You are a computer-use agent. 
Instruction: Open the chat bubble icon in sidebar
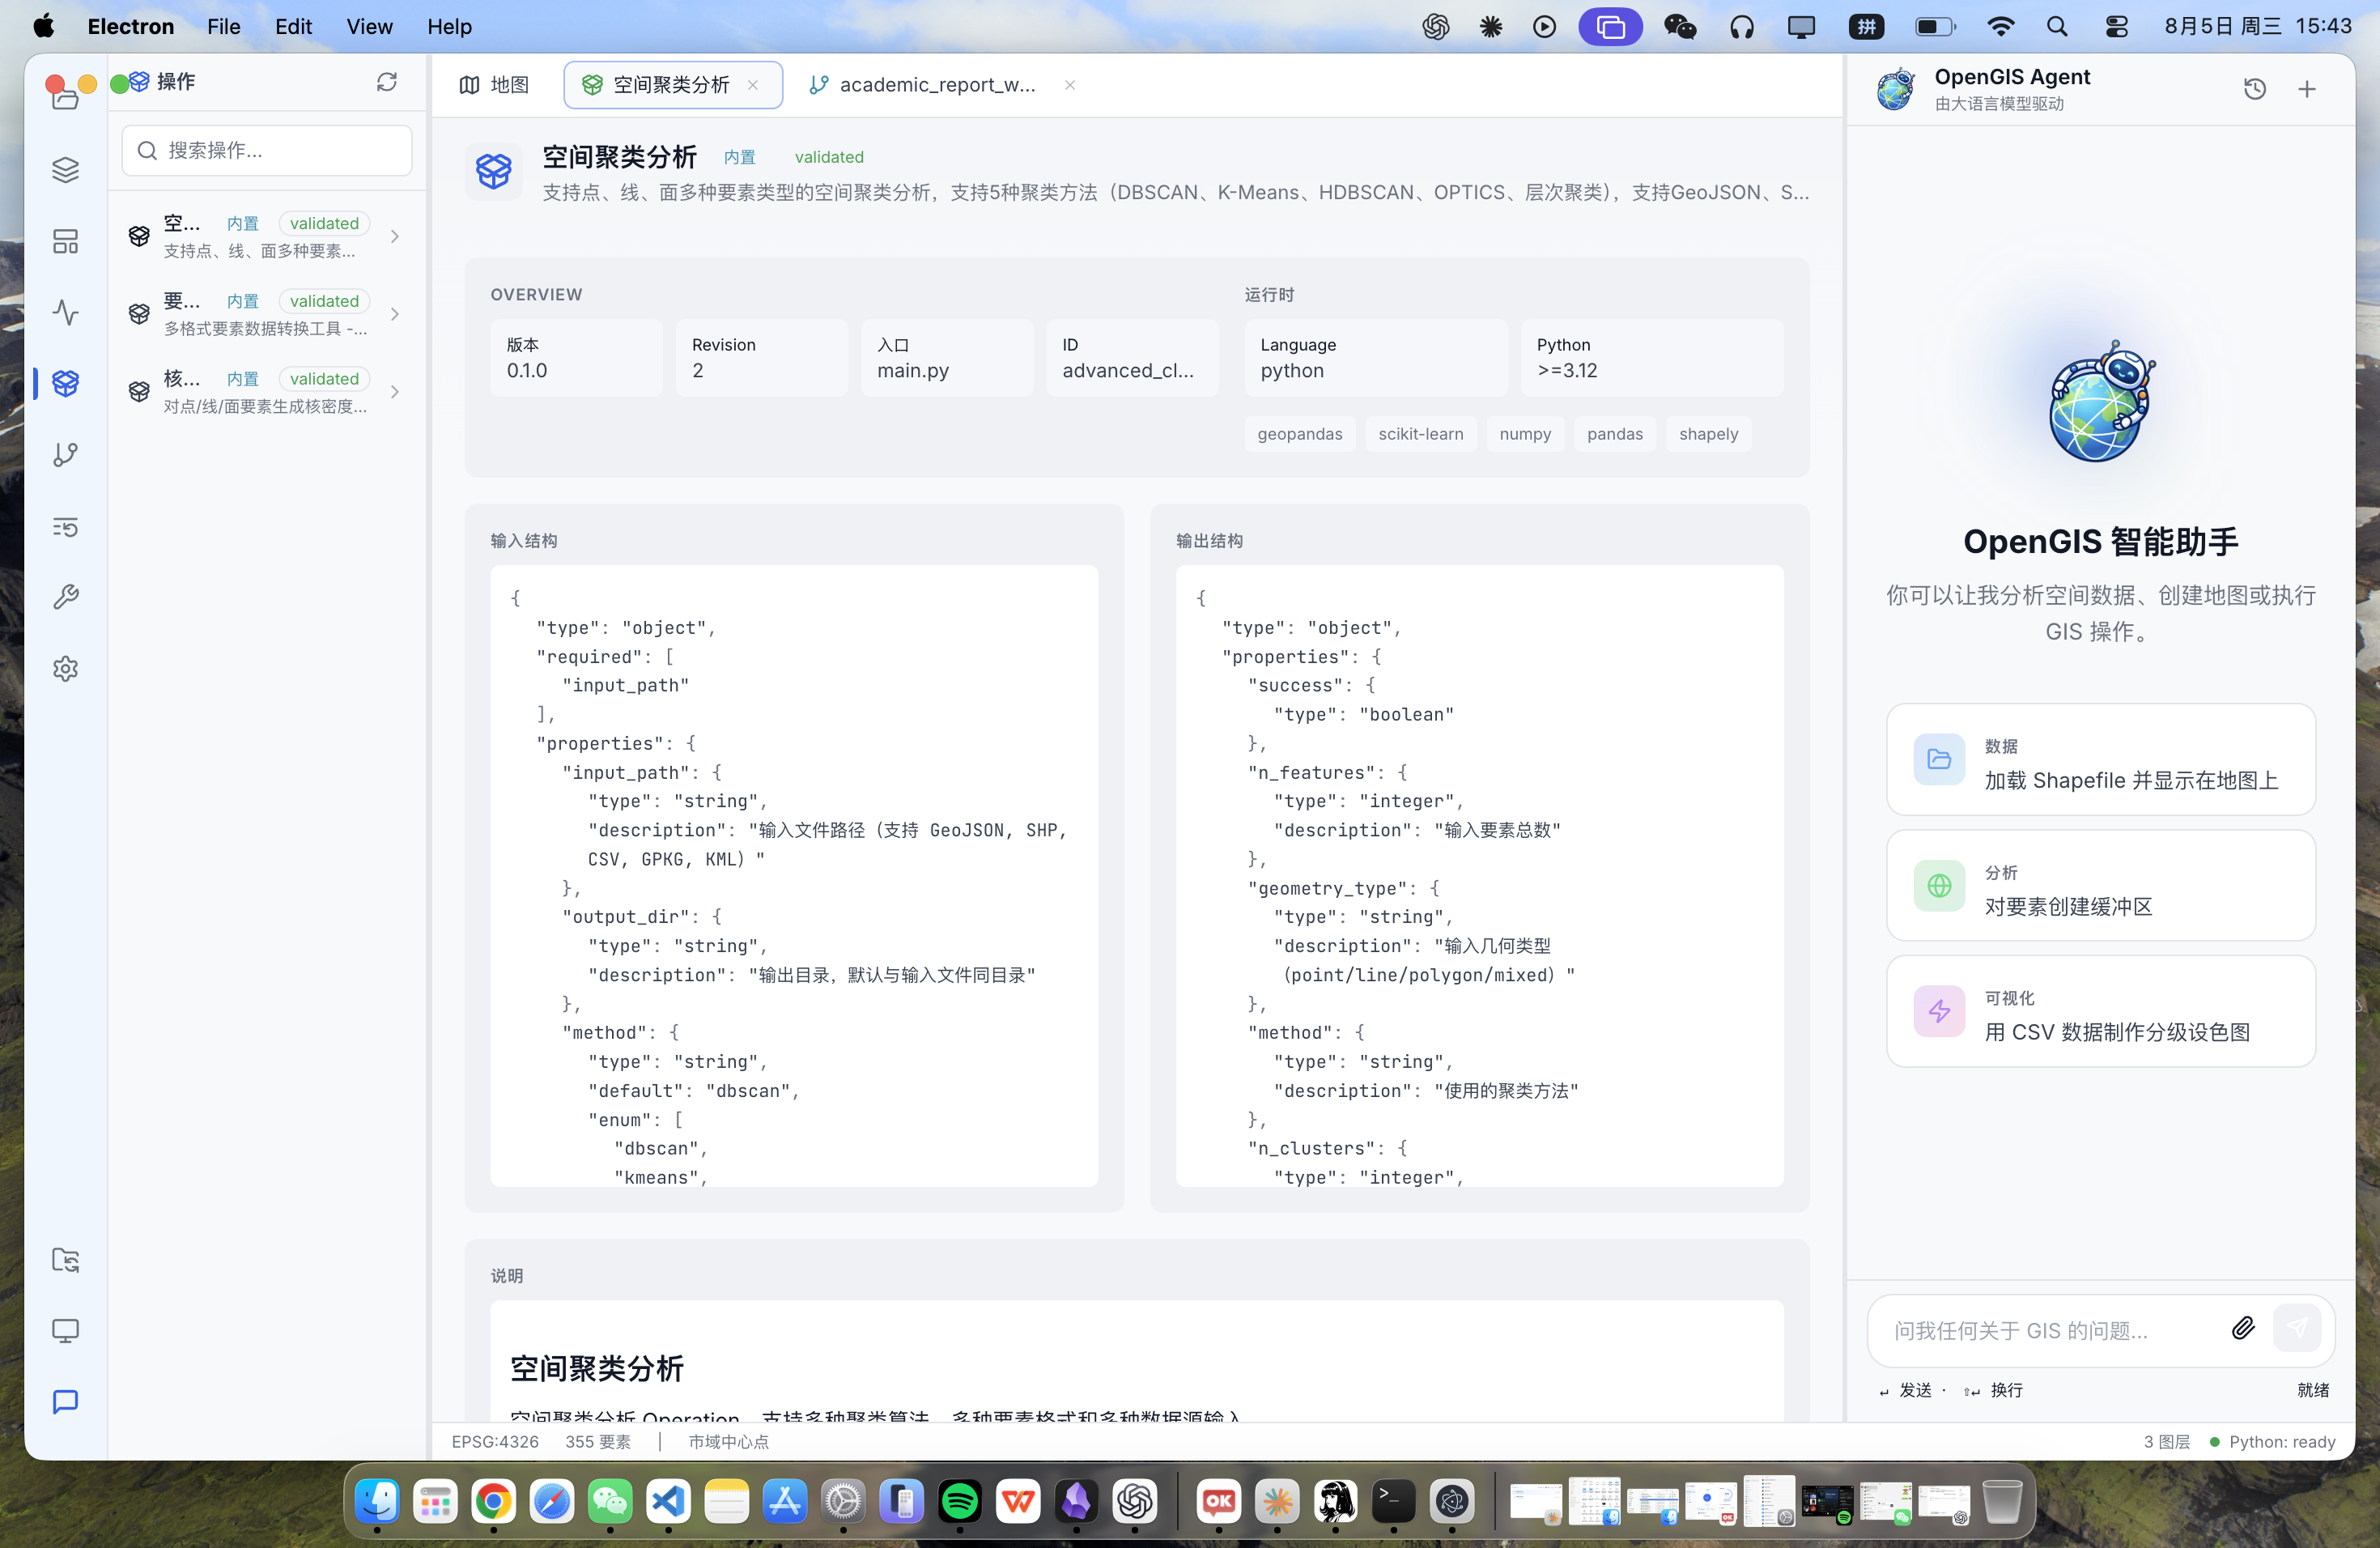[x=66, y=1402]
